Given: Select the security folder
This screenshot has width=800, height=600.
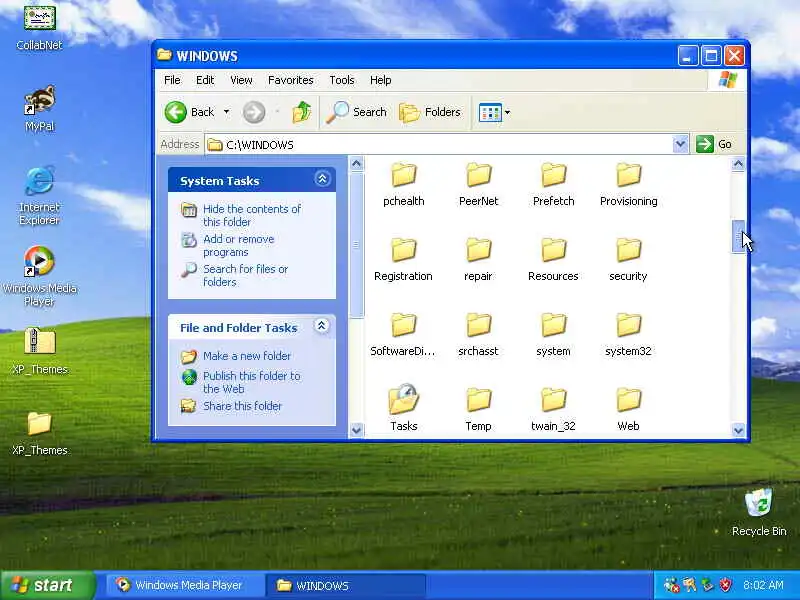Looking at the screenshot, I should click(629, 259).
